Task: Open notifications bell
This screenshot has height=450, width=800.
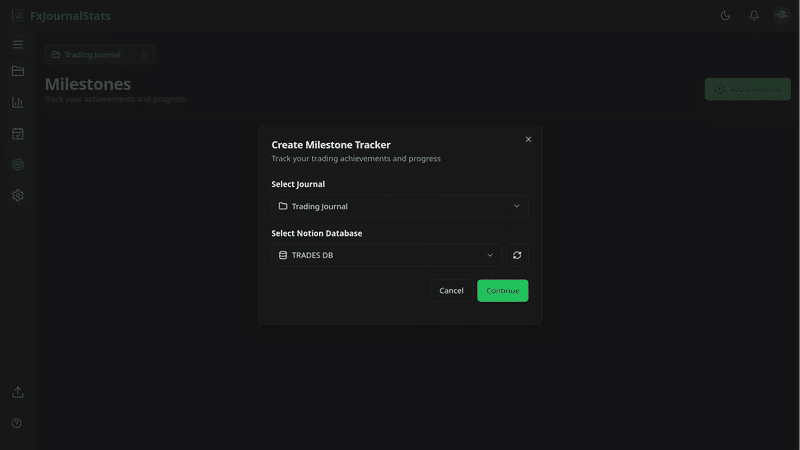Action: coord(754,16)
